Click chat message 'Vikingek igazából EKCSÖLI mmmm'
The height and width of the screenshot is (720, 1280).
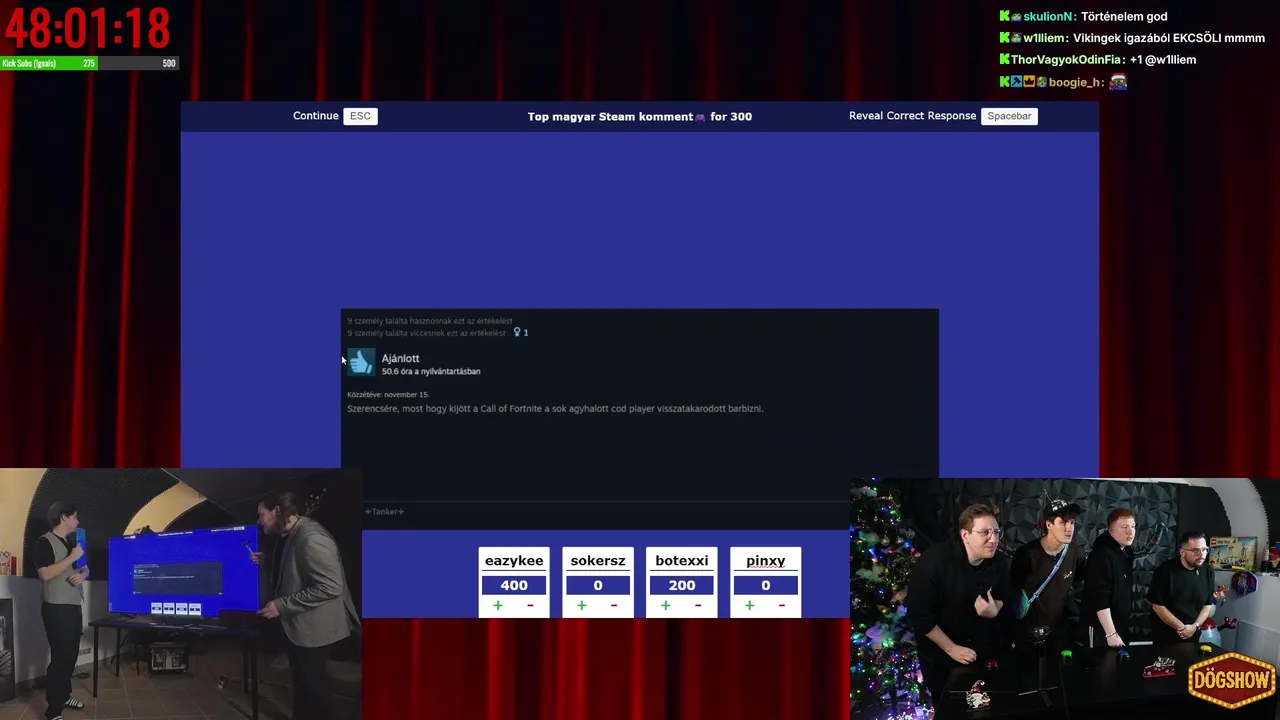[1169, 38]
